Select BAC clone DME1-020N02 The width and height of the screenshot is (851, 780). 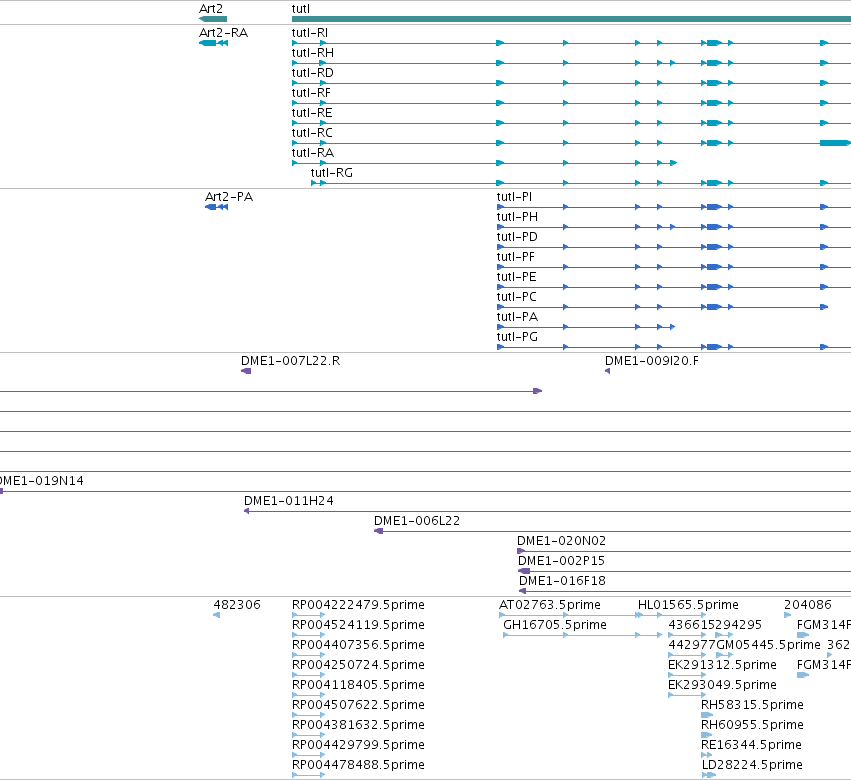click(561, 541)
